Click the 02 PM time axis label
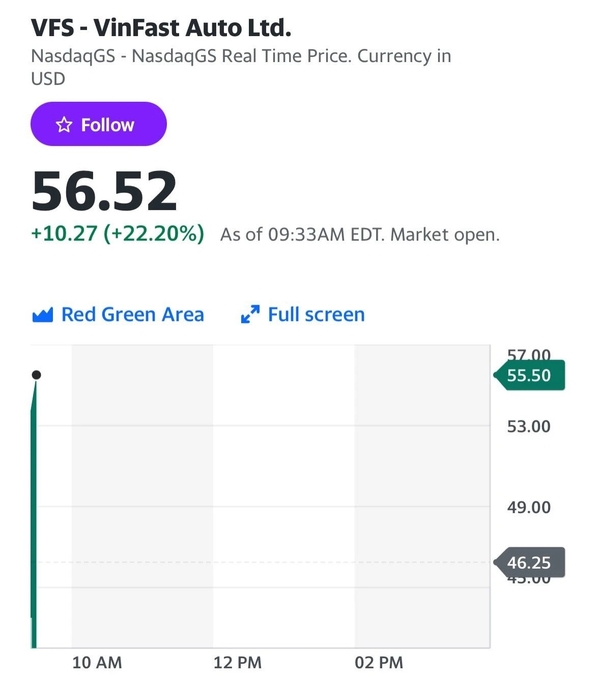600x681 pixels. [x=379, y=663]
